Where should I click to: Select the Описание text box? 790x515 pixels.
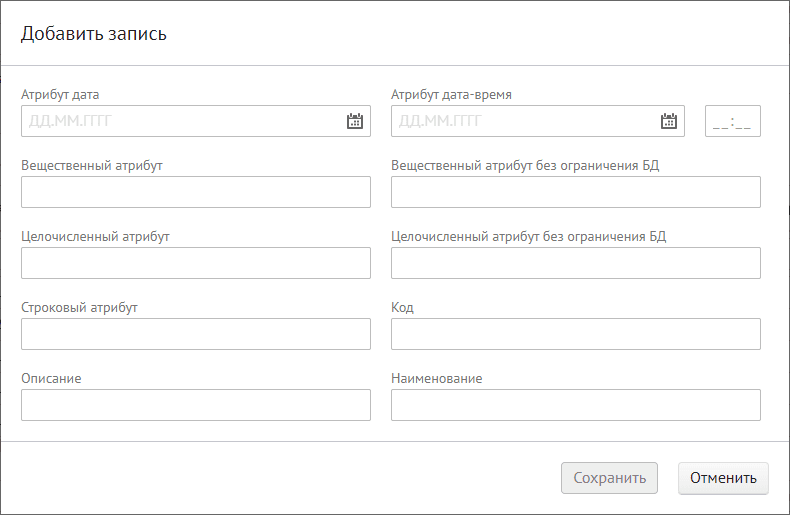[x=195, y=405]
